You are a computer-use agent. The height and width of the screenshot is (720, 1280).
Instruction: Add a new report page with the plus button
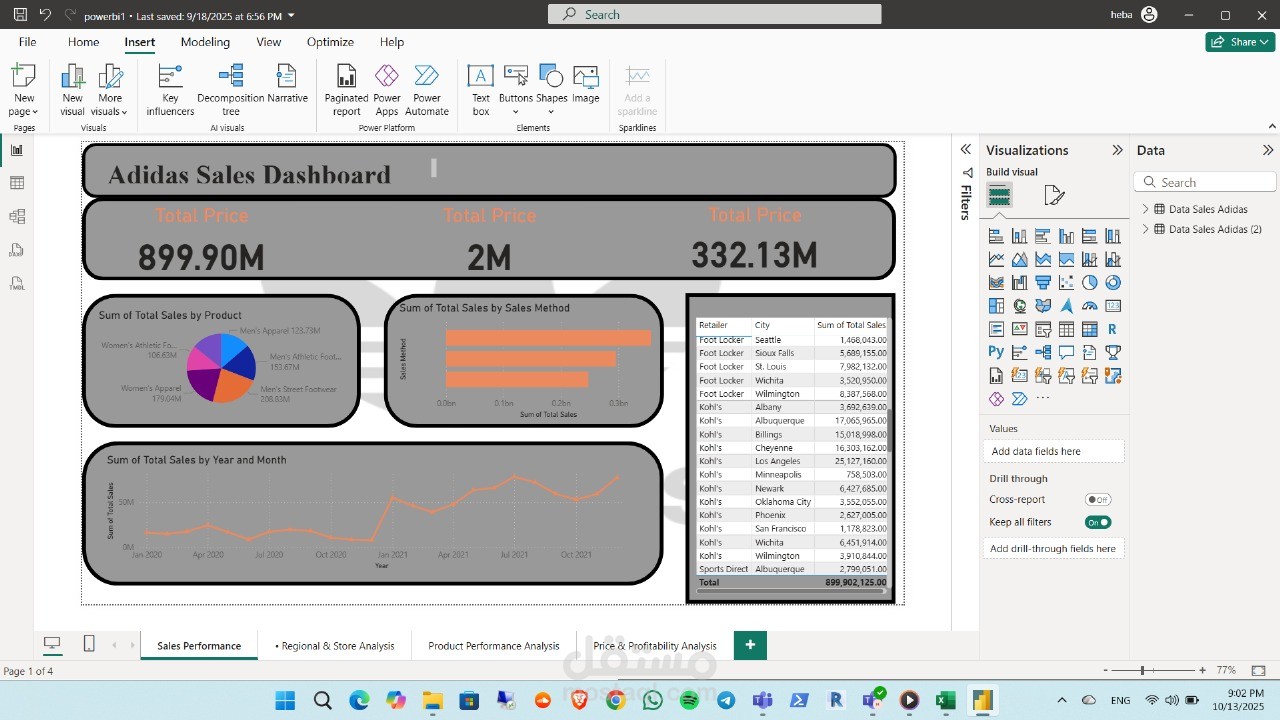tap(750, 646)
